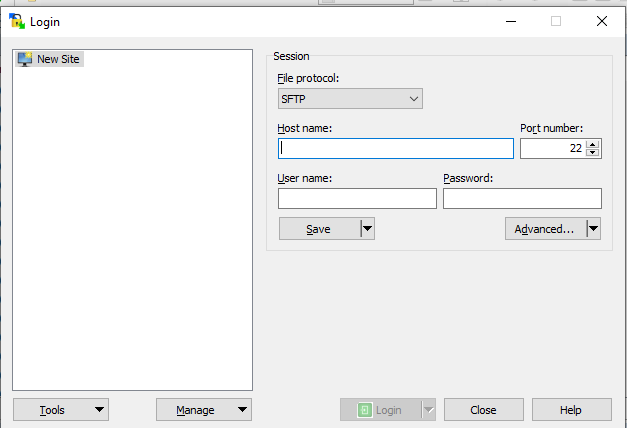This screenshot has width=627, height=428.
Task: Increase port number with up arrow
Action: 593,144
